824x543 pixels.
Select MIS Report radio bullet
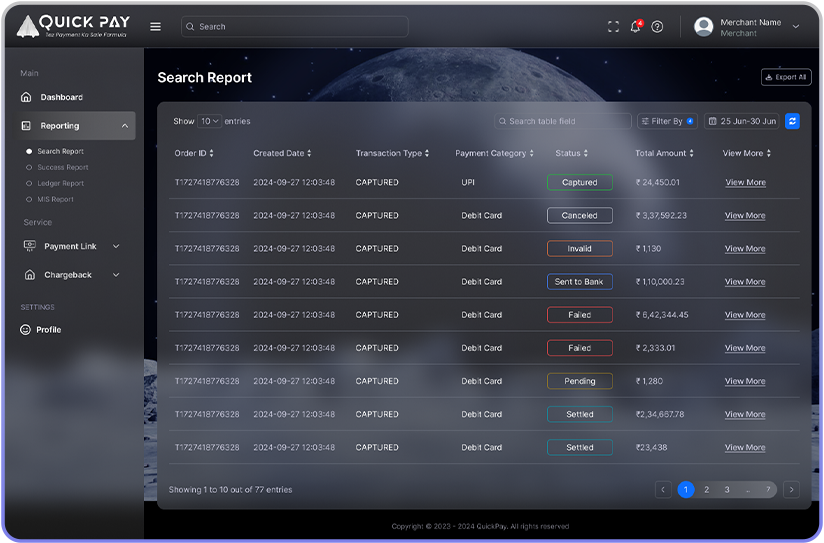29,200
